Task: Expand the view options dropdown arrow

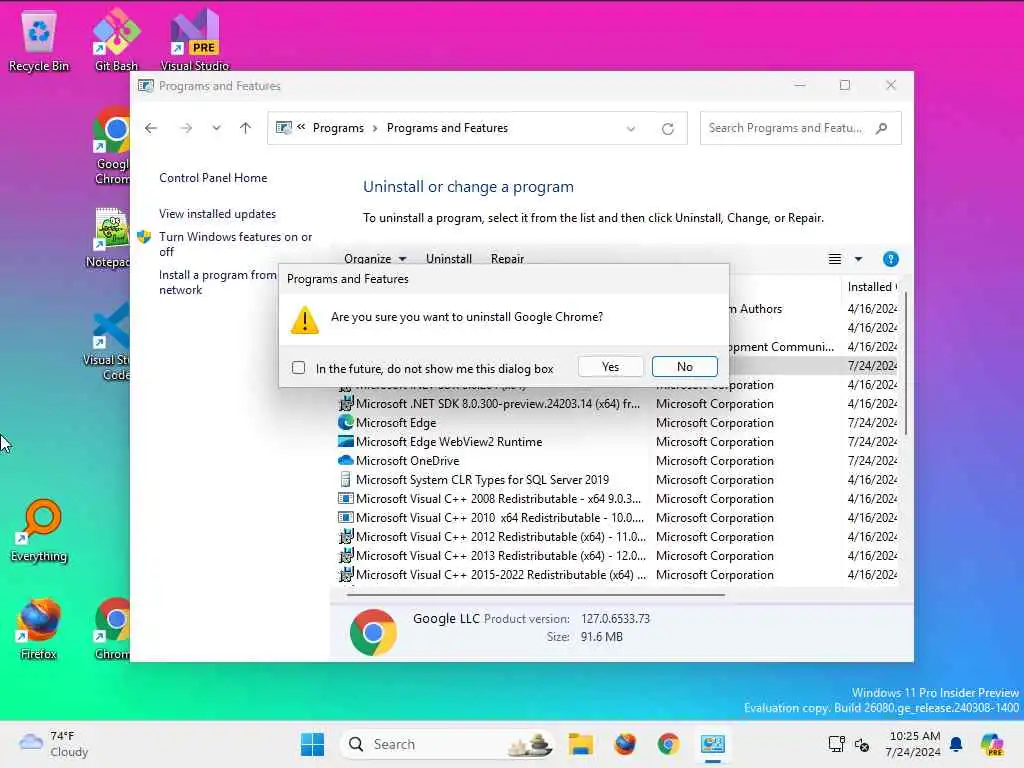Action: pyautogui.click(x=858, y=259)
